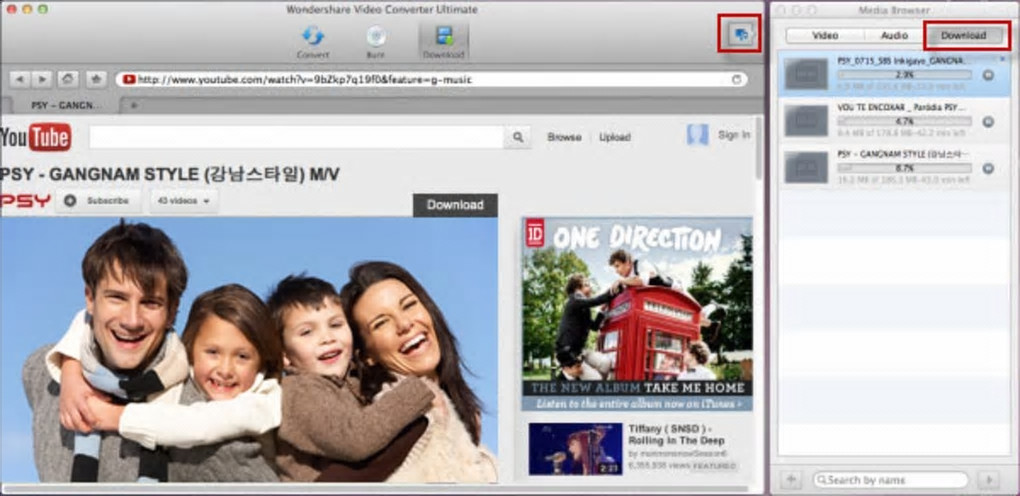
Task: Toggle the Media Browser panel icon
Action: tap(740, 34)
